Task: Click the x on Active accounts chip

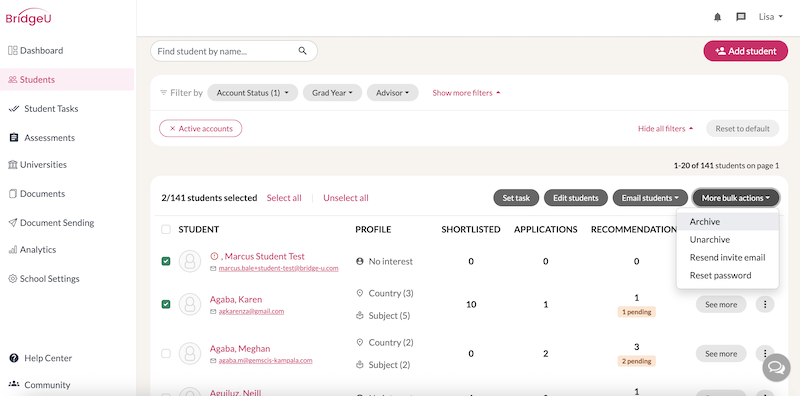Action: tap(172, 129)
